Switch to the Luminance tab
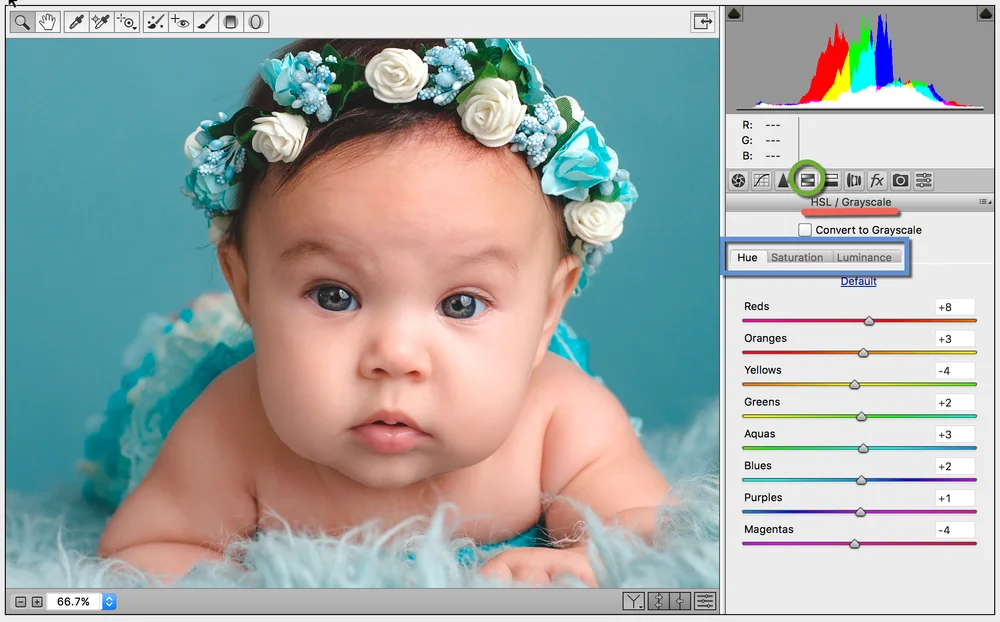Viewport: 1000px width, 622px height. tap(866, 257)
